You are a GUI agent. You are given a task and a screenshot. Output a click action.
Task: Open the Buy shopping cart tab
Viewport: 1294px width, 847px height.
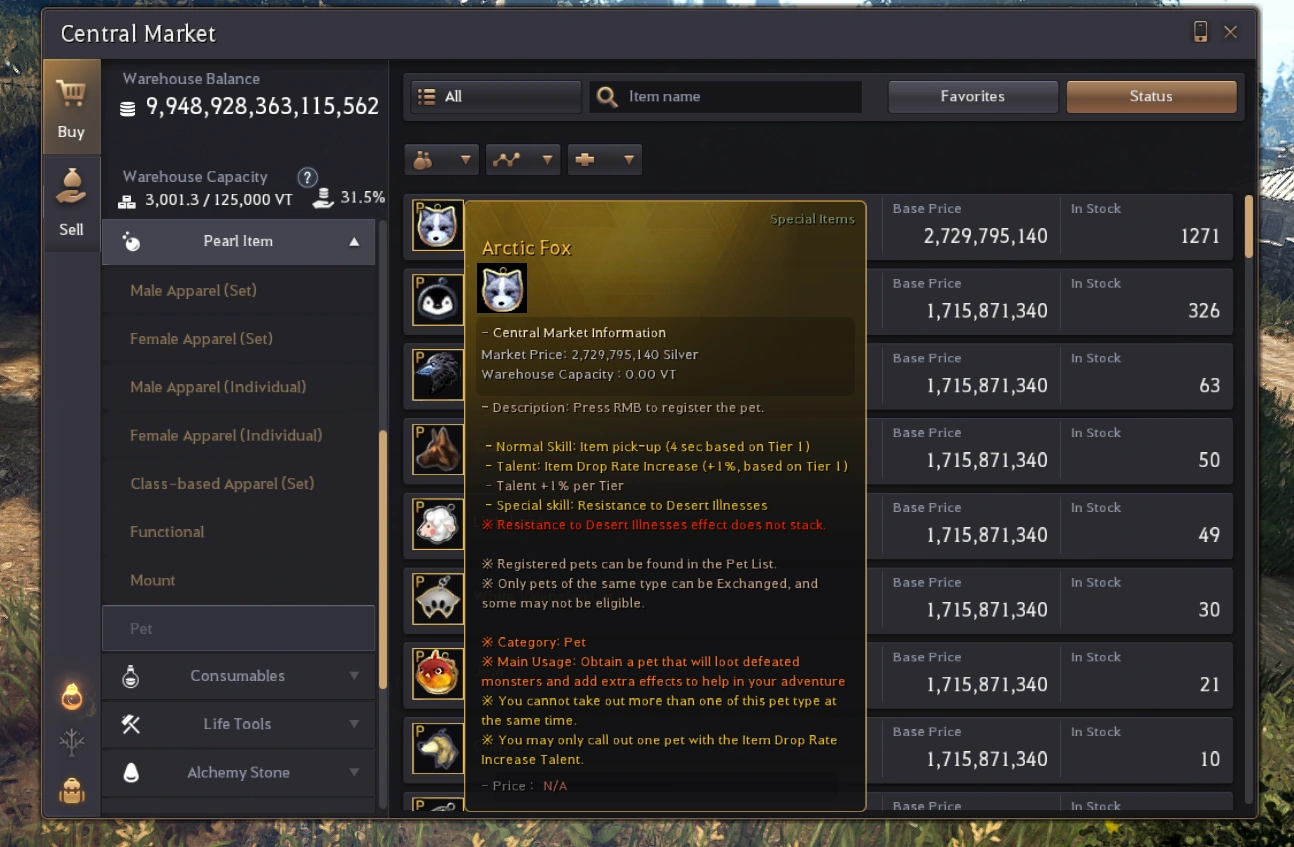click(71, 106)
